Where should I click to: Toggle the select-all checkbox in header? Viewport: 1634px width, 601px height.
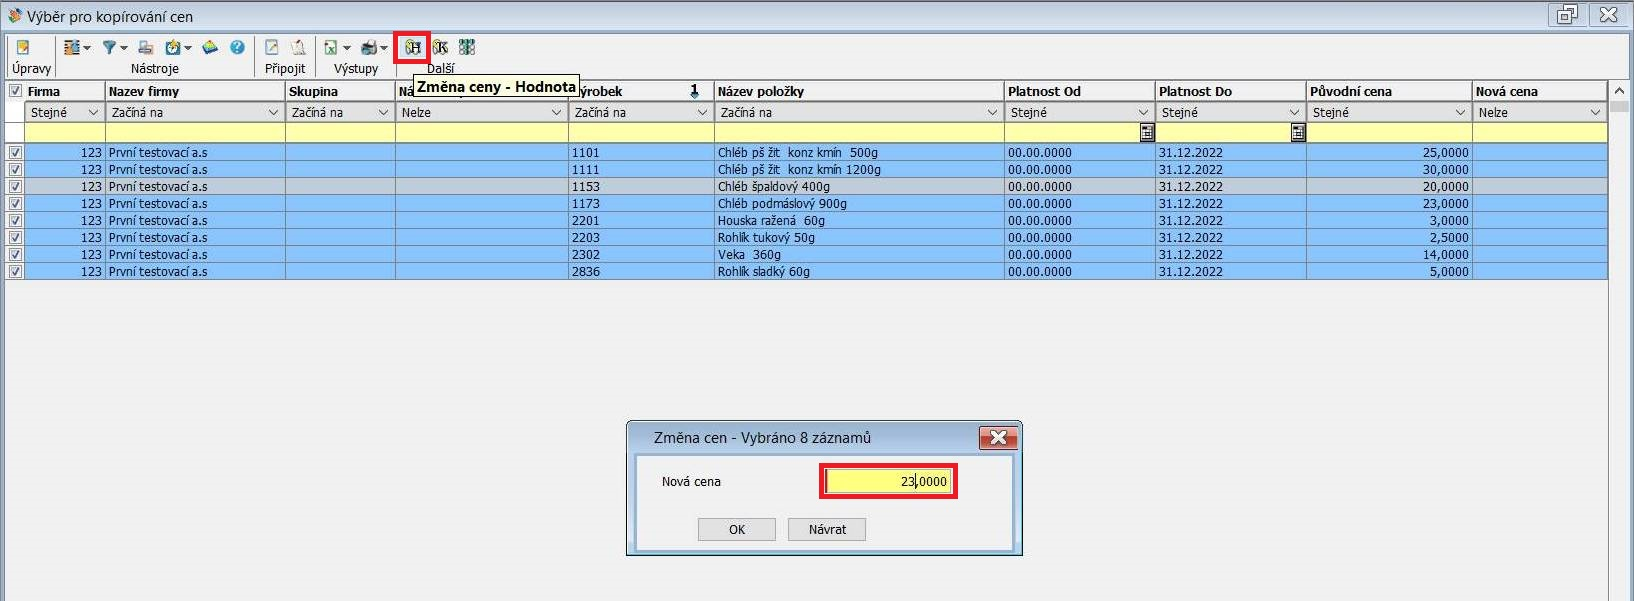pos(15,91)
